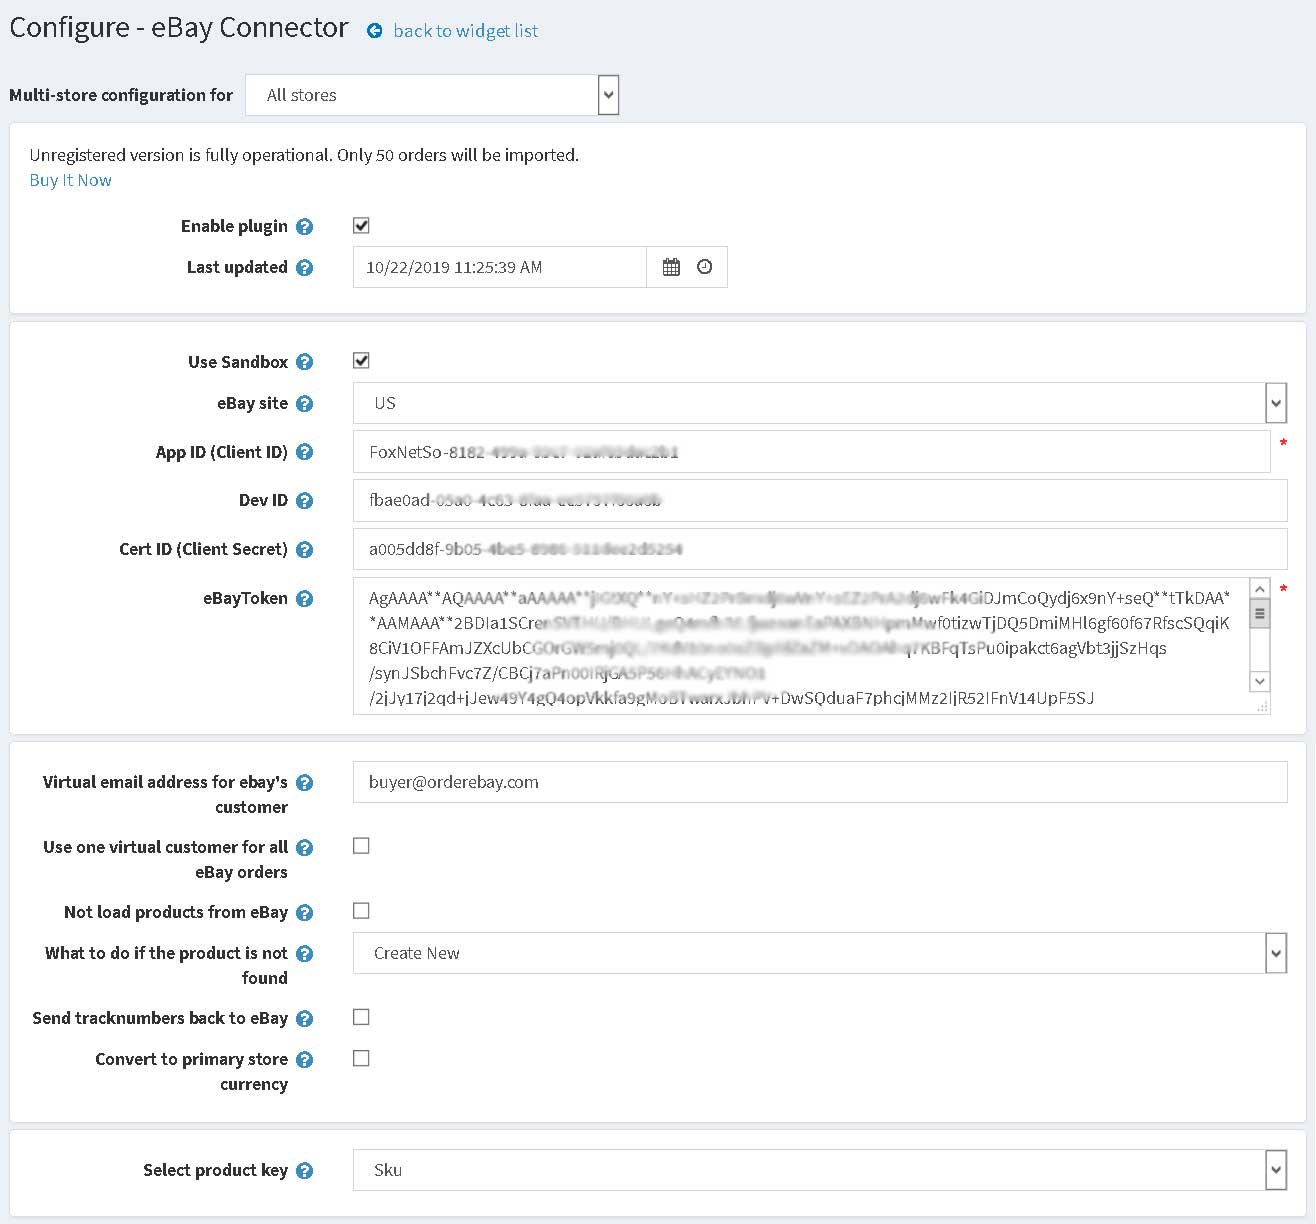Show help for Virtual email address
Screen dimensions: 1316x1224
tap(305, 783)
